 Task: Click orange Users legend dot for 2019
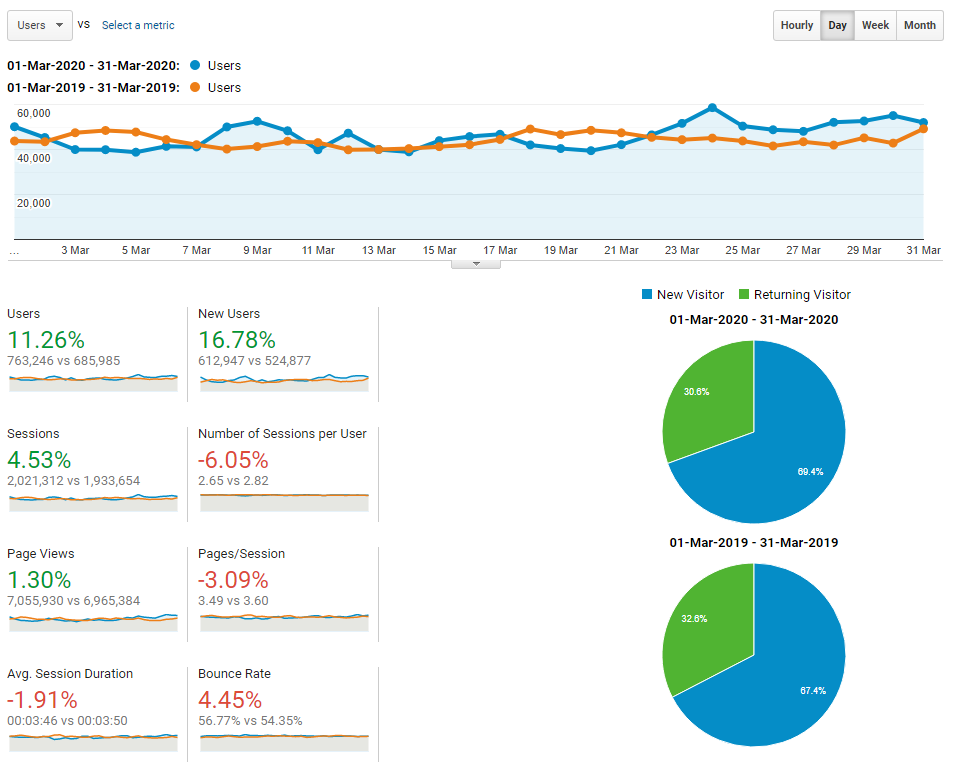coord(194,88)
